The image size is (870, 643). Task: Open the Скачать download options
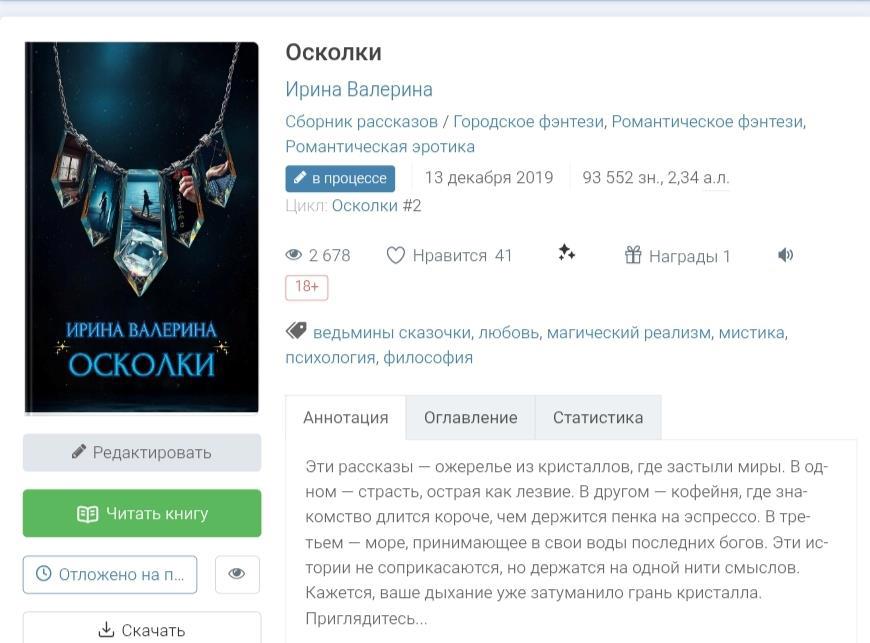[142, 630]
